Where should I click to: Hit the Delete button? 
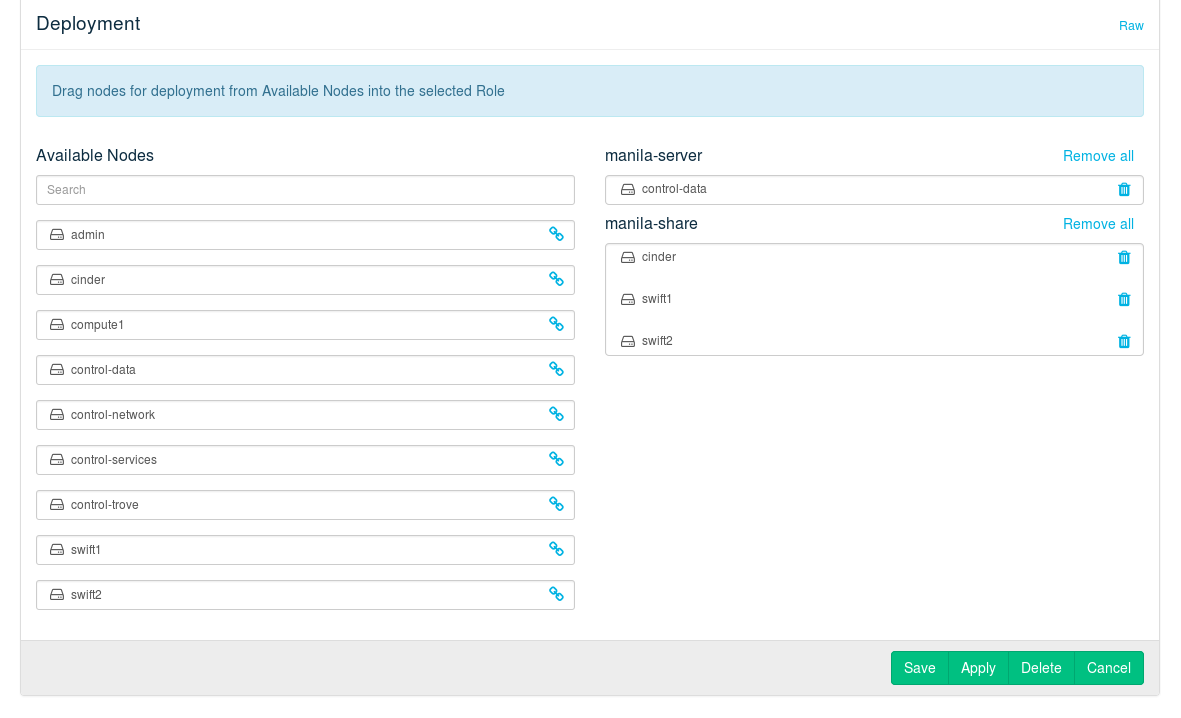click(x=1041, y=668)
